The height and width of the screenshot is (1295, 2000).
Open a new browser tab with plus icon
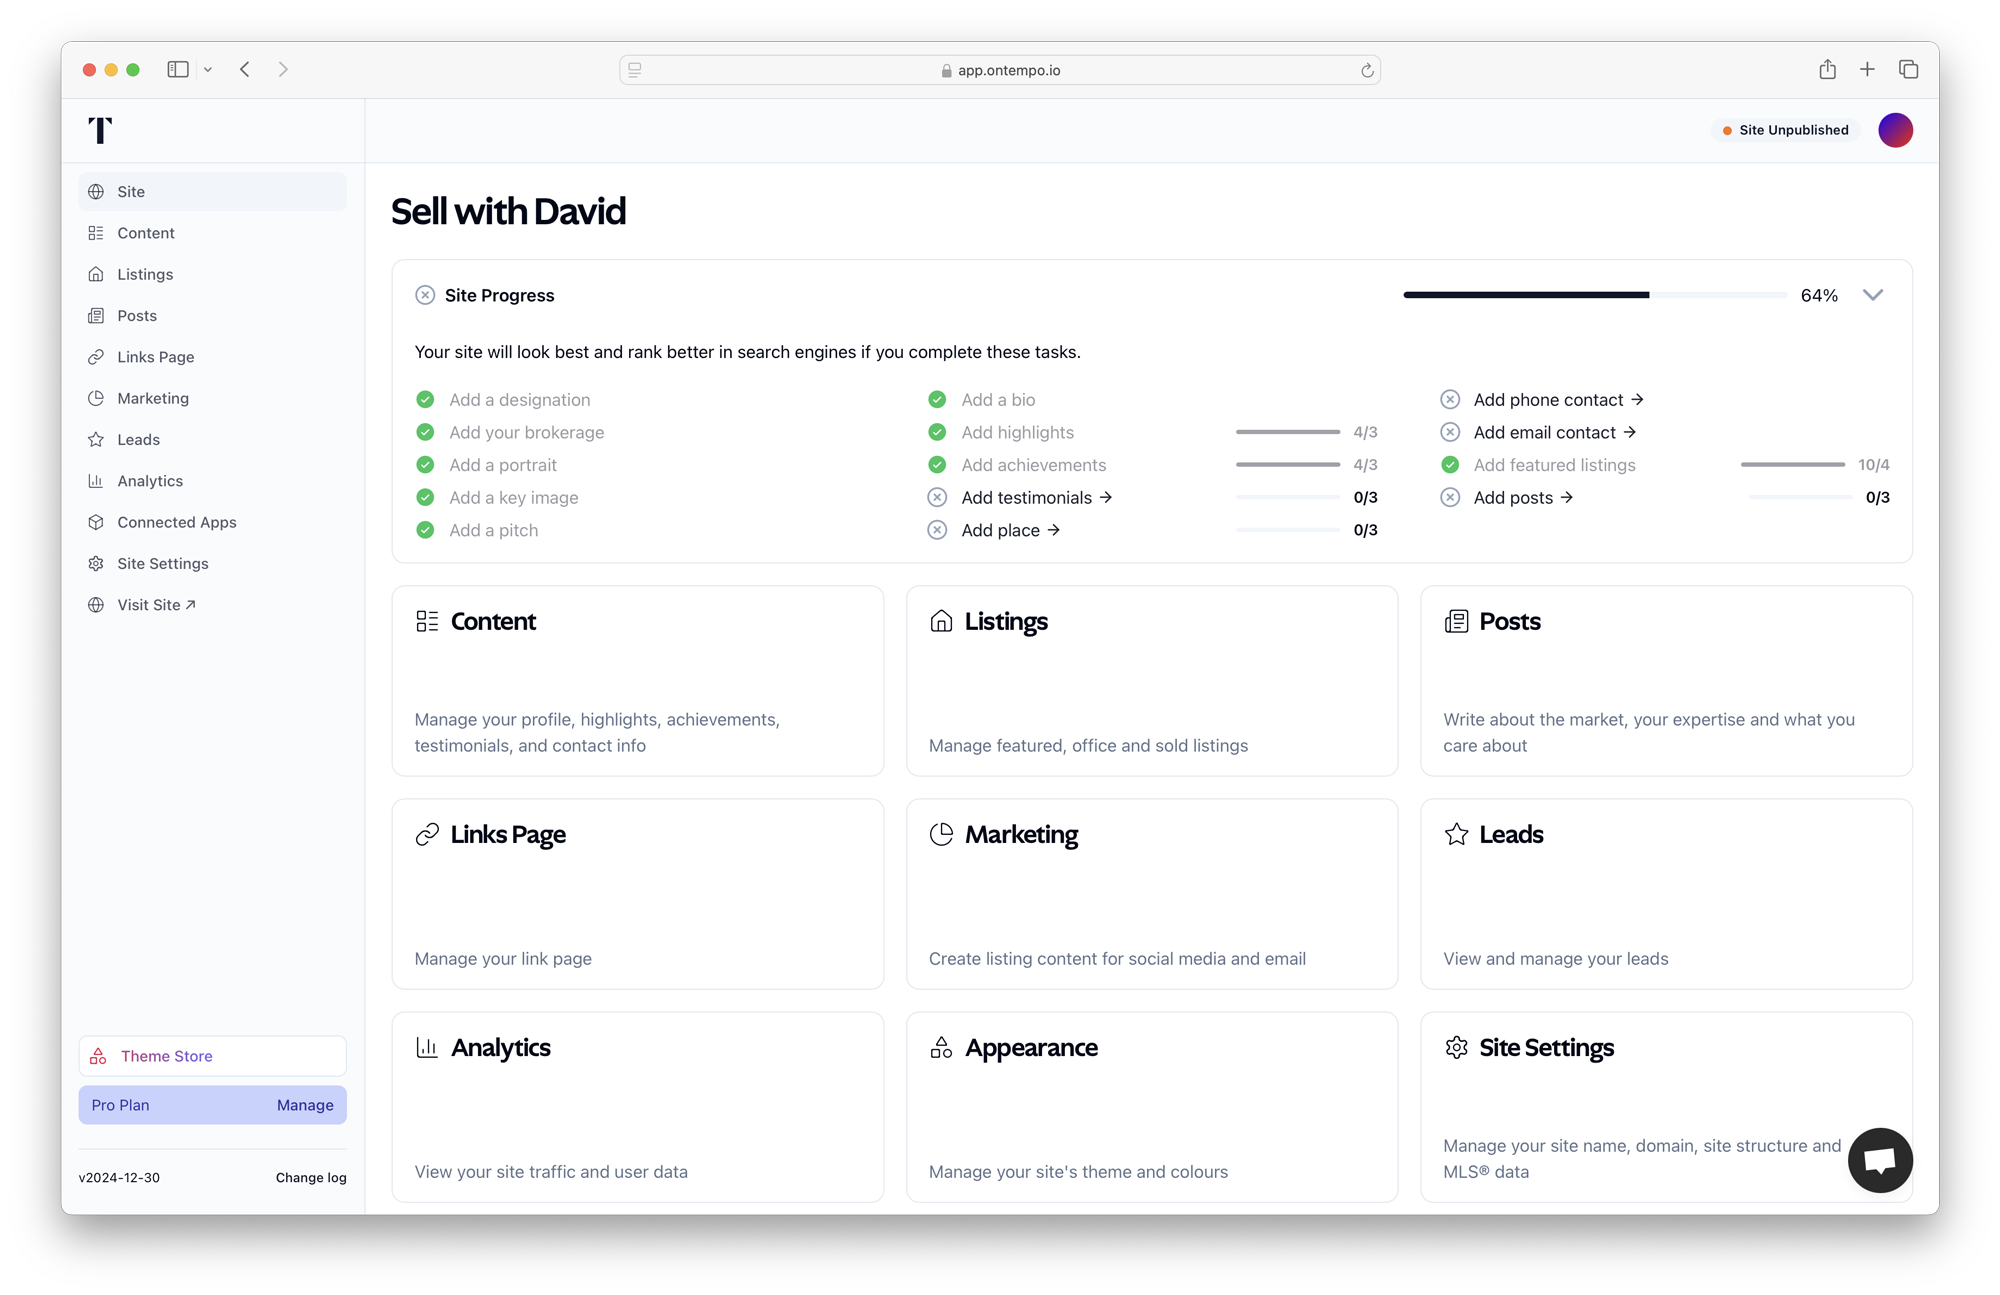coord(1867,69)
